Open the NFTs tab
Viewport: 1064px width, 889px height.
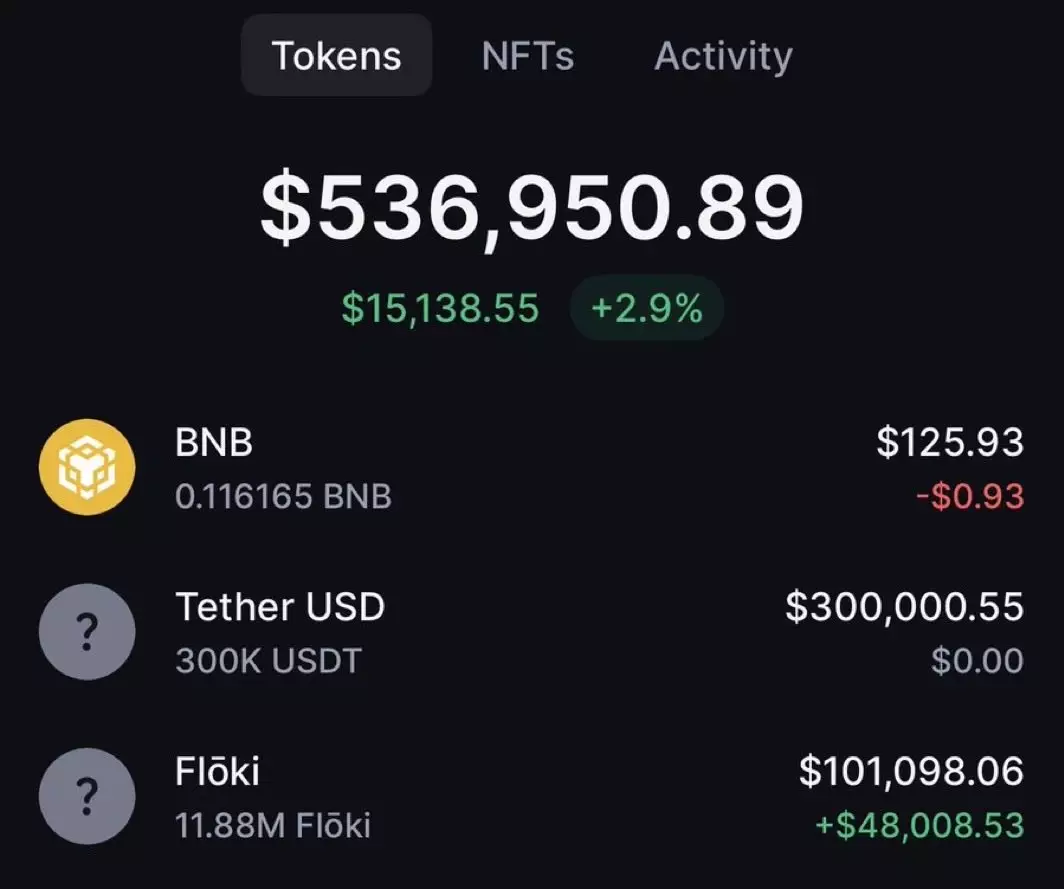[x=527, y=56]
